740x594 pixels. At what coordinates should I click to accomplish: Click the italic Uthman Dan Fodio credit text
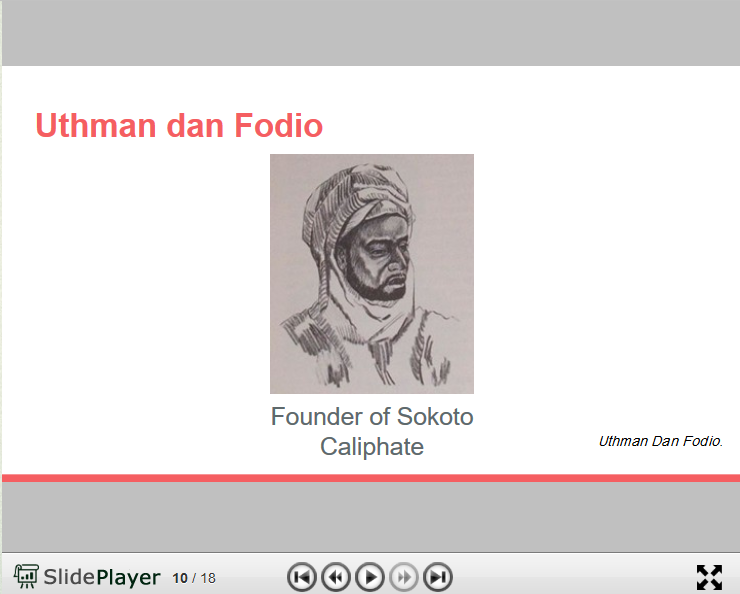pyautogui.click(x=661, y=441)
